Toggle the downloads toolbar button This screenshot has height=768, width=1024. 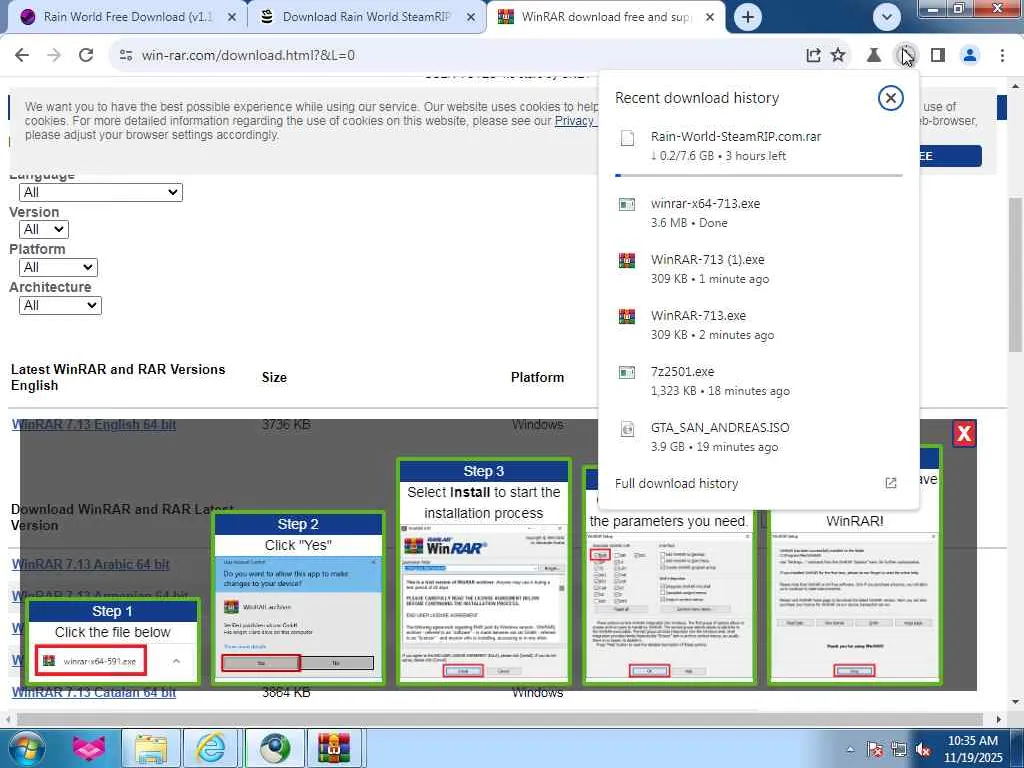click(x=906, y=56)
